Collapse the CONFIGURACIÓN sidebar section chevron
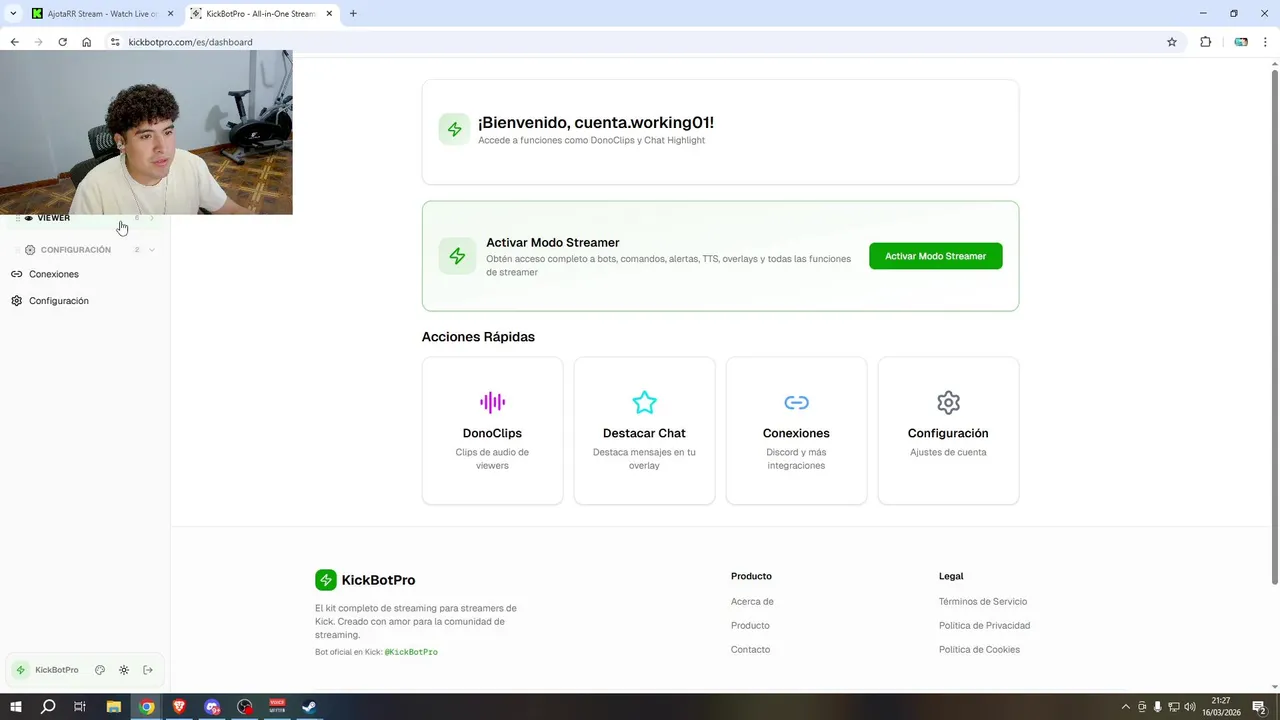 click(x=152, y=250)
